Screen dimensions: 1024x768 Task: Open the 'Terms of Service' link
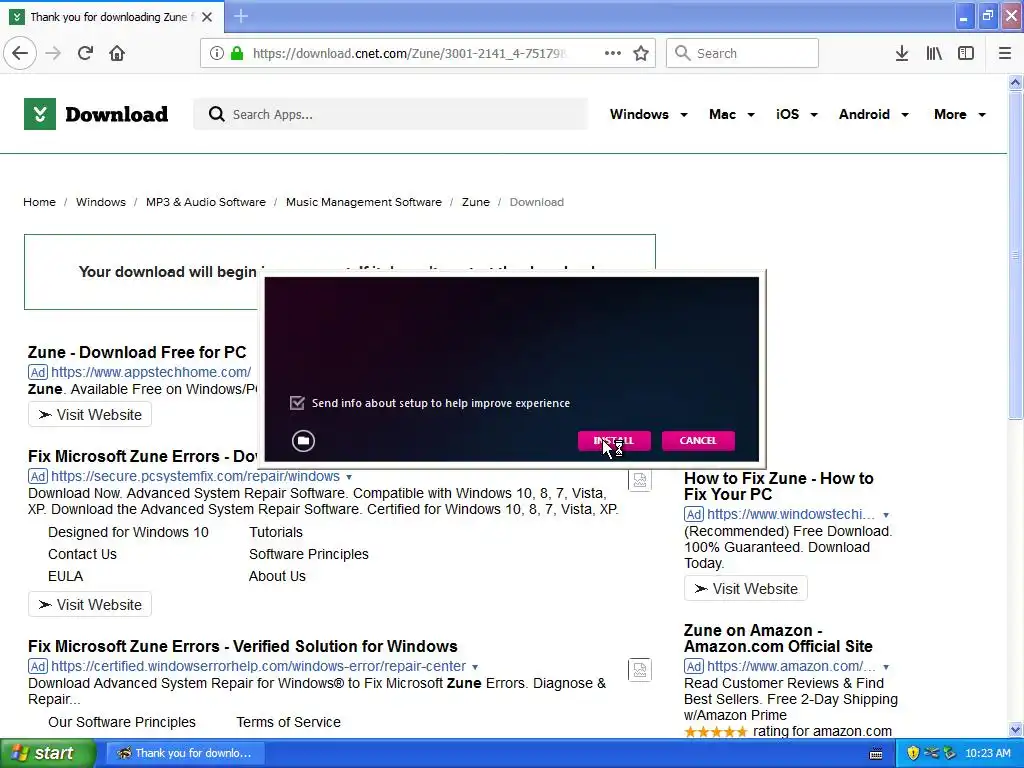[x=288, y=722]
